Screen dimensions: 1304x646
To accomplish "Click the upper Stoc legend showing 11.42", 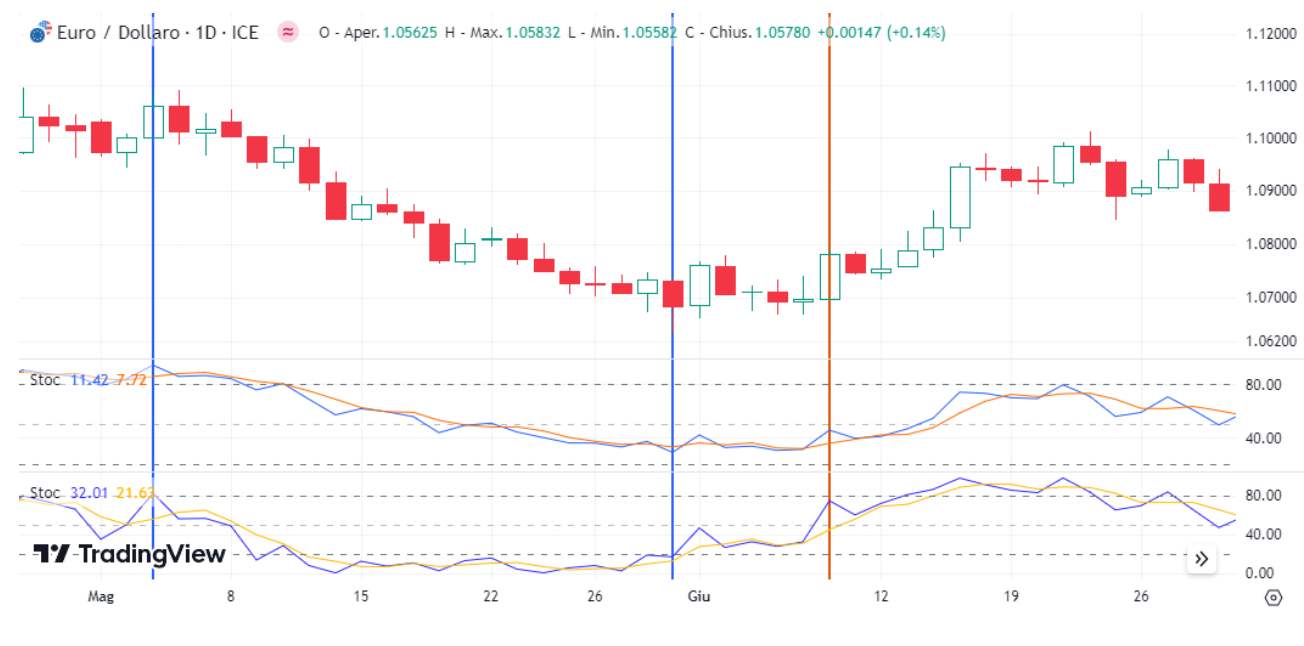I will tap(90, 380).
